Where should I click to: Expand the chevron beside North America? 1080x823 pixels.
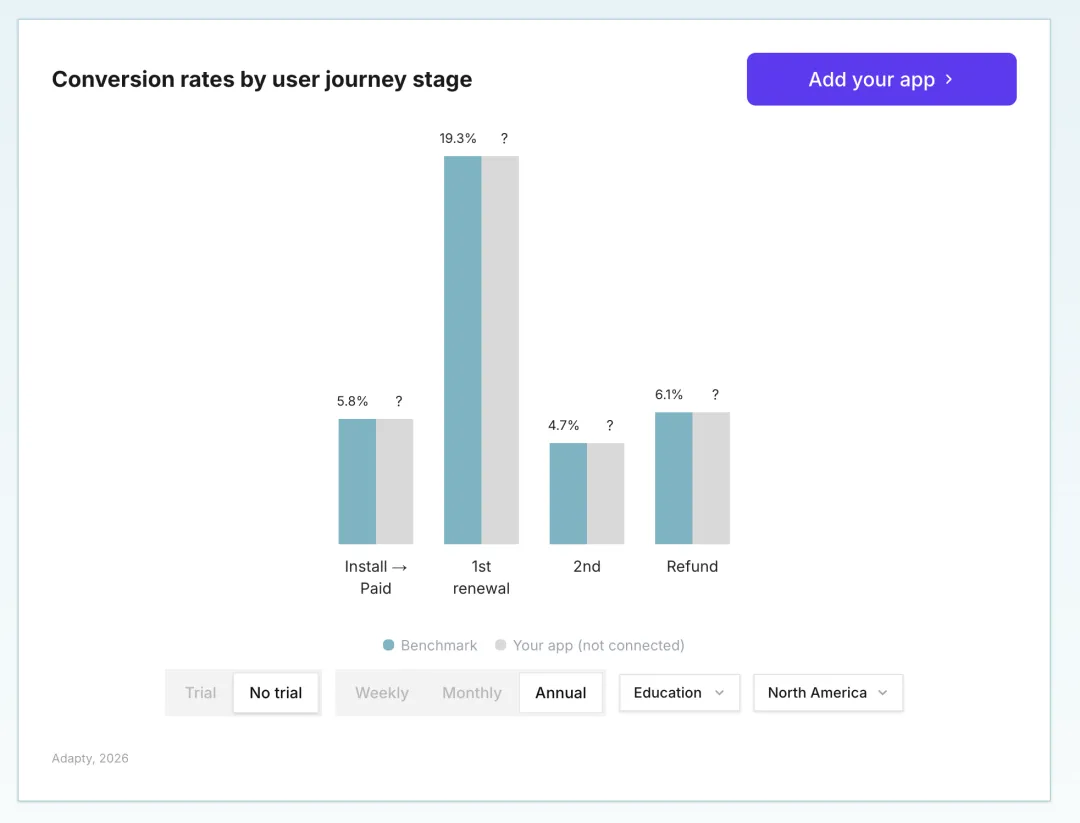coord(882,693)
